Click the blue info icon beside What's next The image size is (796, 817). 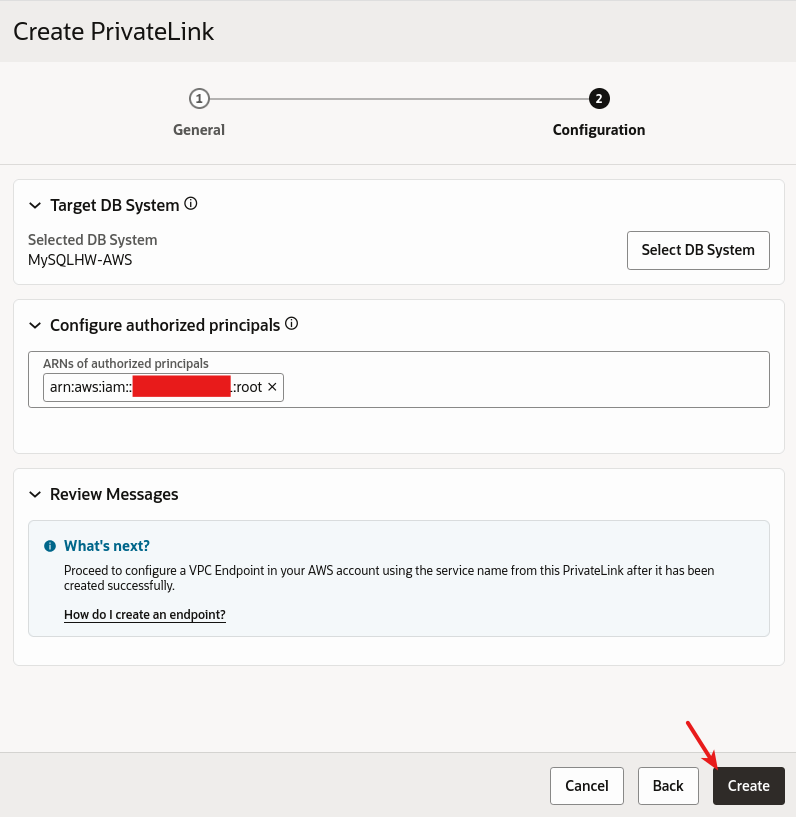point(50,546)
